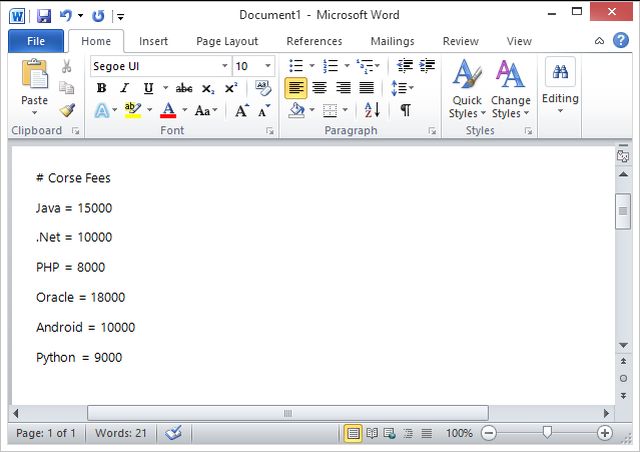The width and height of the screenshot is (640, 452).
Task: Click the Center alignment icon
Action: (x=320, y=88)
